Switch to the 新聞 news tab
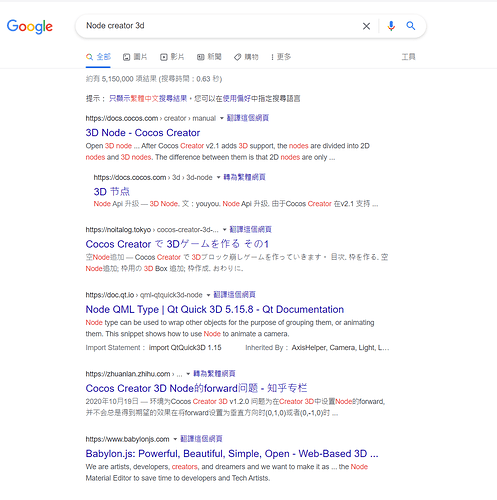The height and width of the screenshot is (500, 497). (209, 57)
